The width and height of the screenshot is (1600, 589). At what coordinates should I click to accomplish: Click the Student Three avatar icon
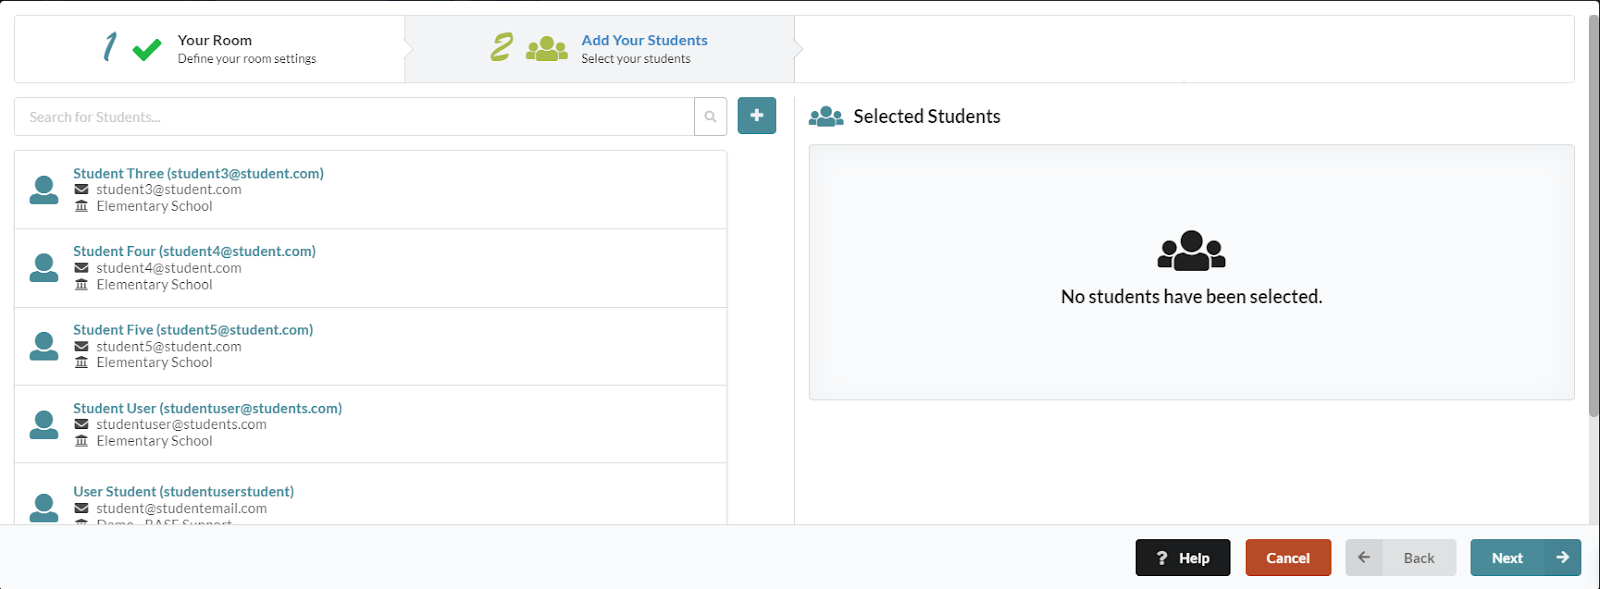click(44, 190)
